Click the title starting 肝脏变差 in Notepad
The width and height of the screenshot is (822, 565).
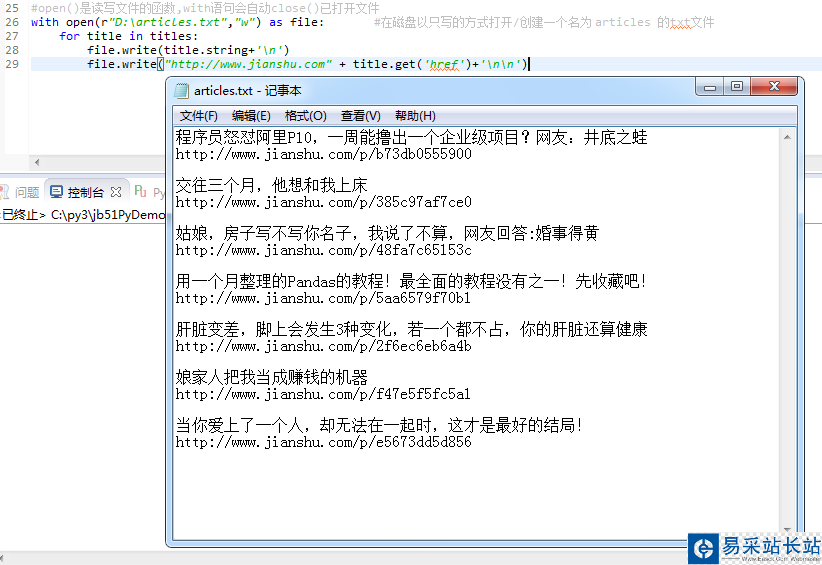[412, 329]
